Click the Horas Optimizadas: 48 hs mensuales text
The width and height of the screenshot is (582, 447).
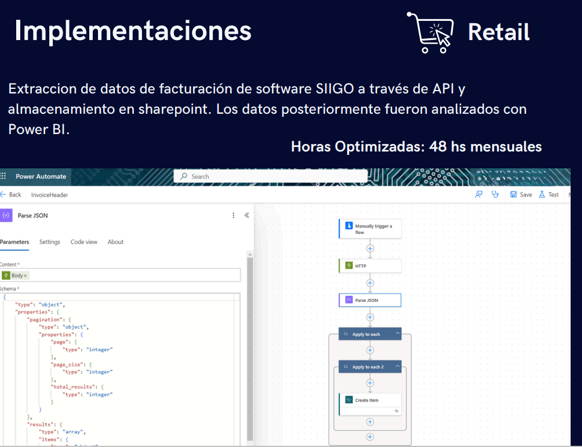(x=416, y=147)
